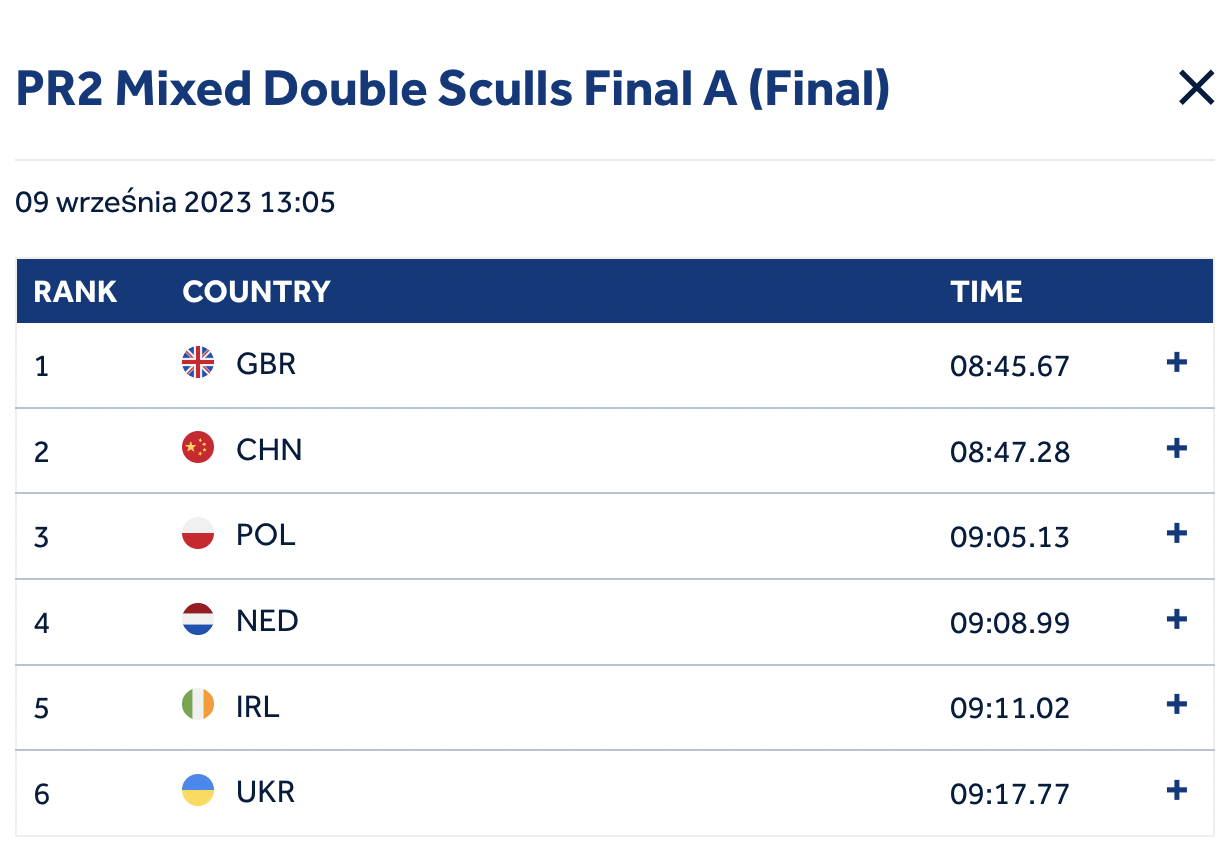Click the China flag icon

coord(198,448)
